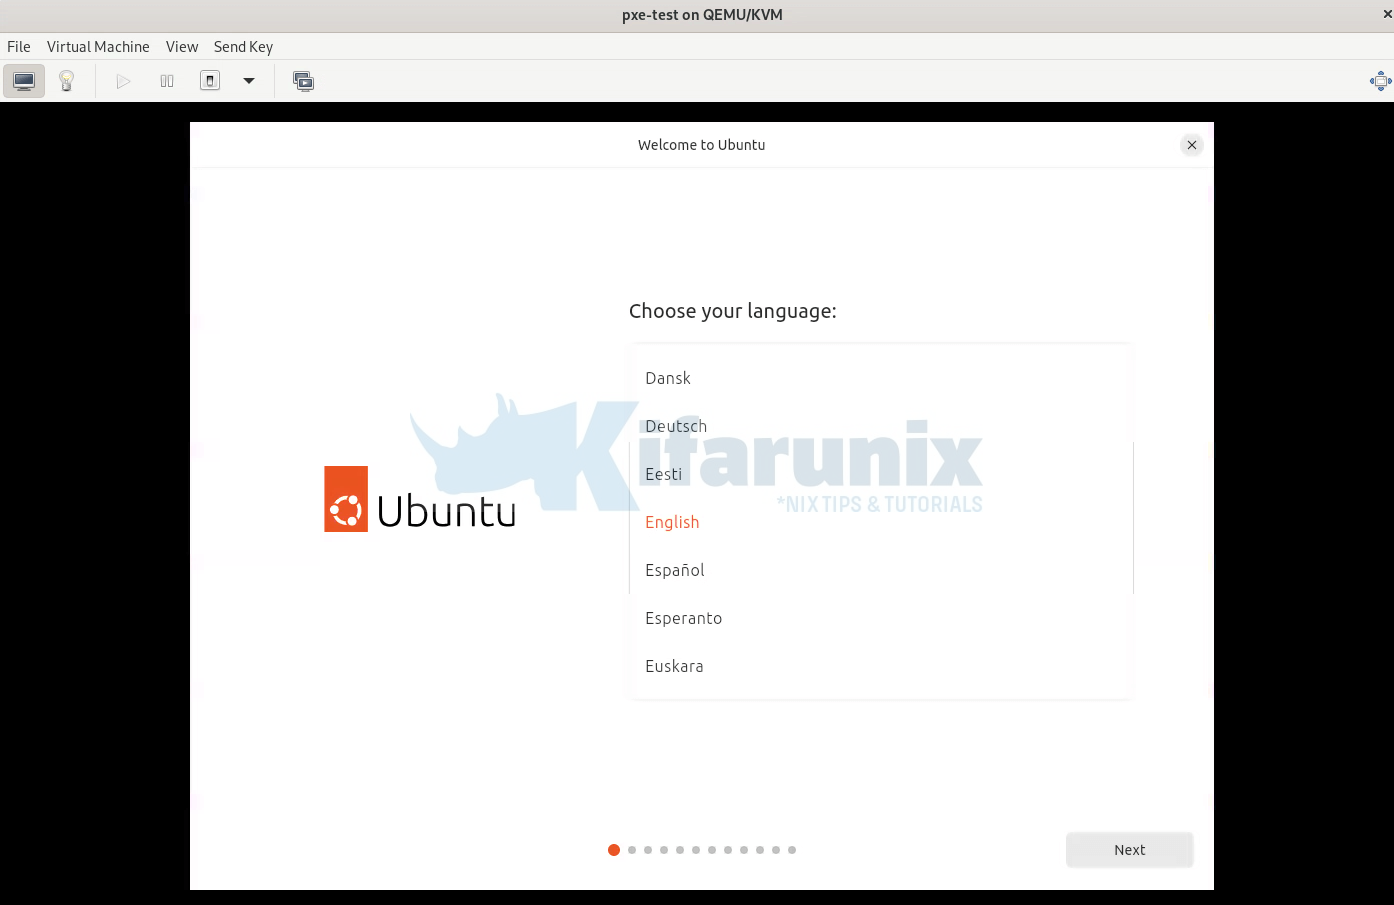Pause the virtual machine

[167, 81]
